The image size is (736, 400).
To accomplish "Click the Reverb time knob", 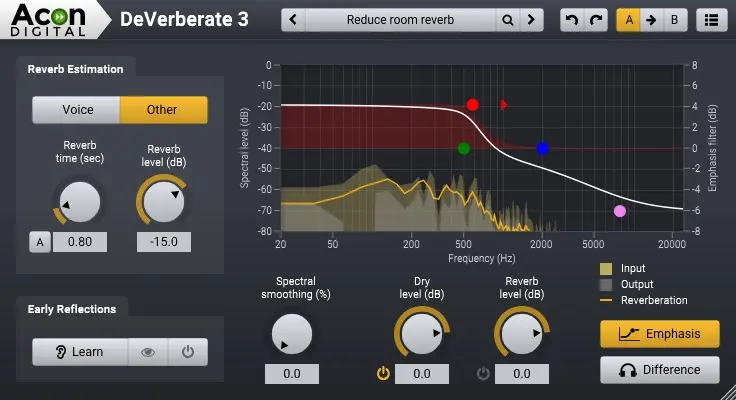I will click(80, 202).
